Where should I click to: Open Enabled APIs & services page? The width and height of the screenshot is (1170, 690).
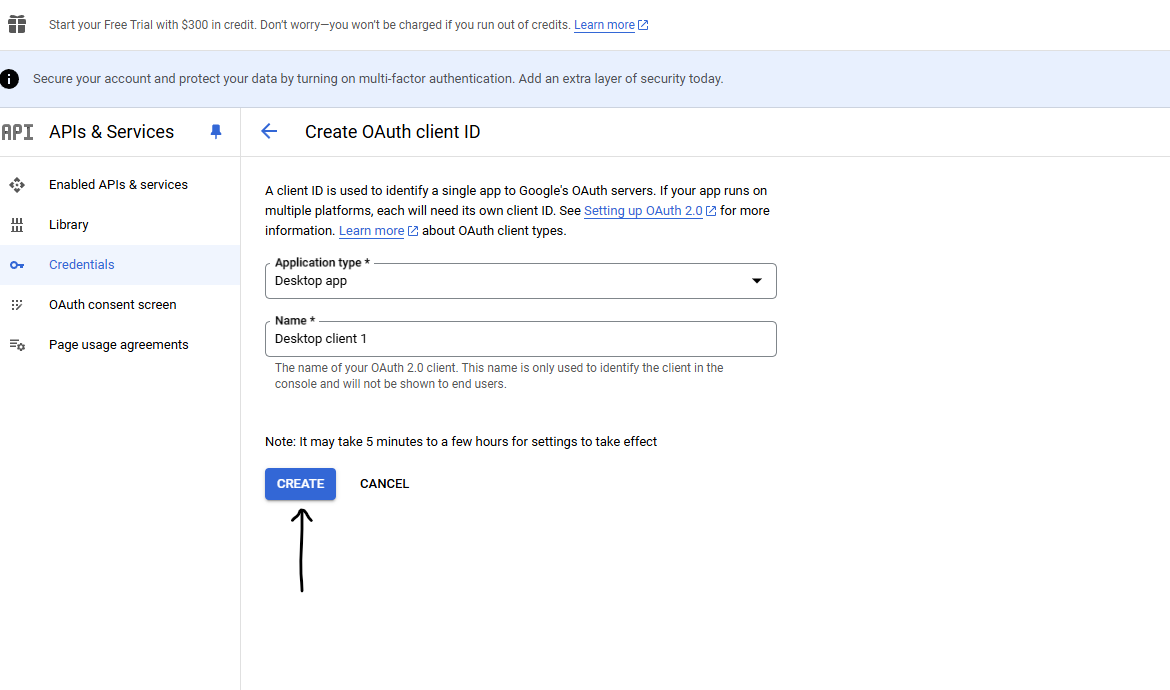(x=118, y=185)
